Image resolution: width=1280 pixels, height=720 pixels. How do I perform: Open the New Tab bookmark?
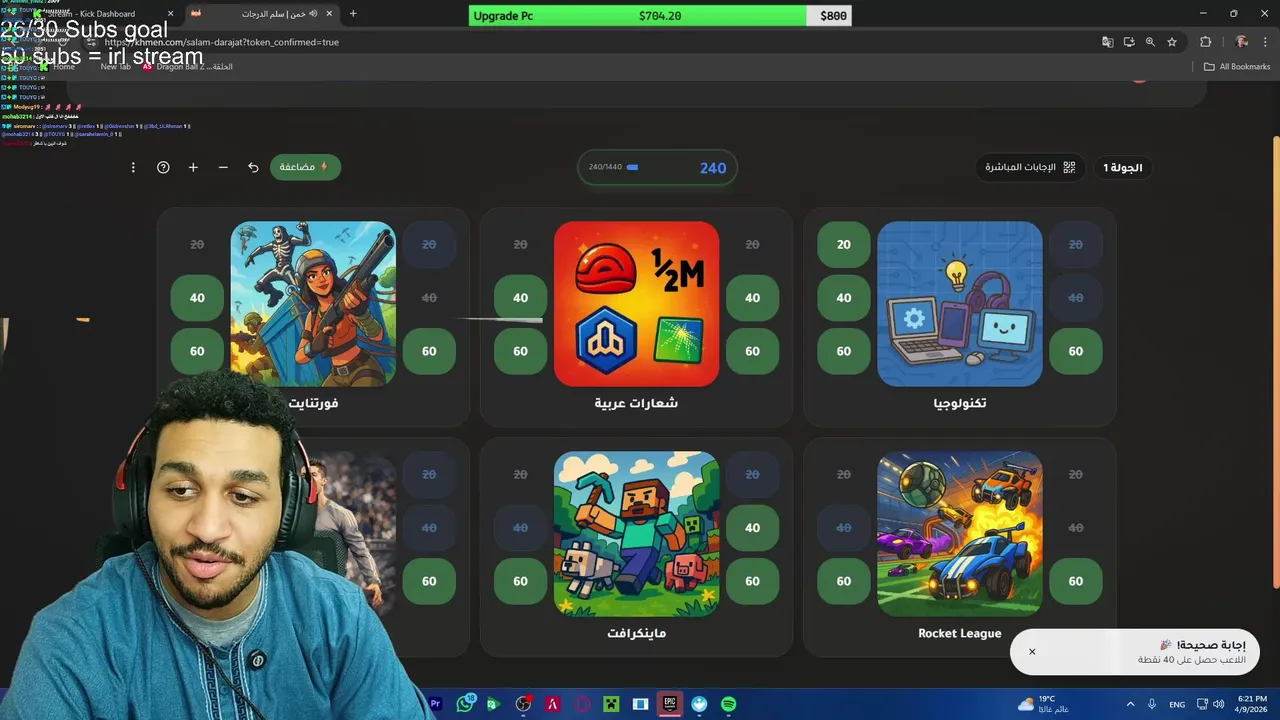[x=115, y=66]
